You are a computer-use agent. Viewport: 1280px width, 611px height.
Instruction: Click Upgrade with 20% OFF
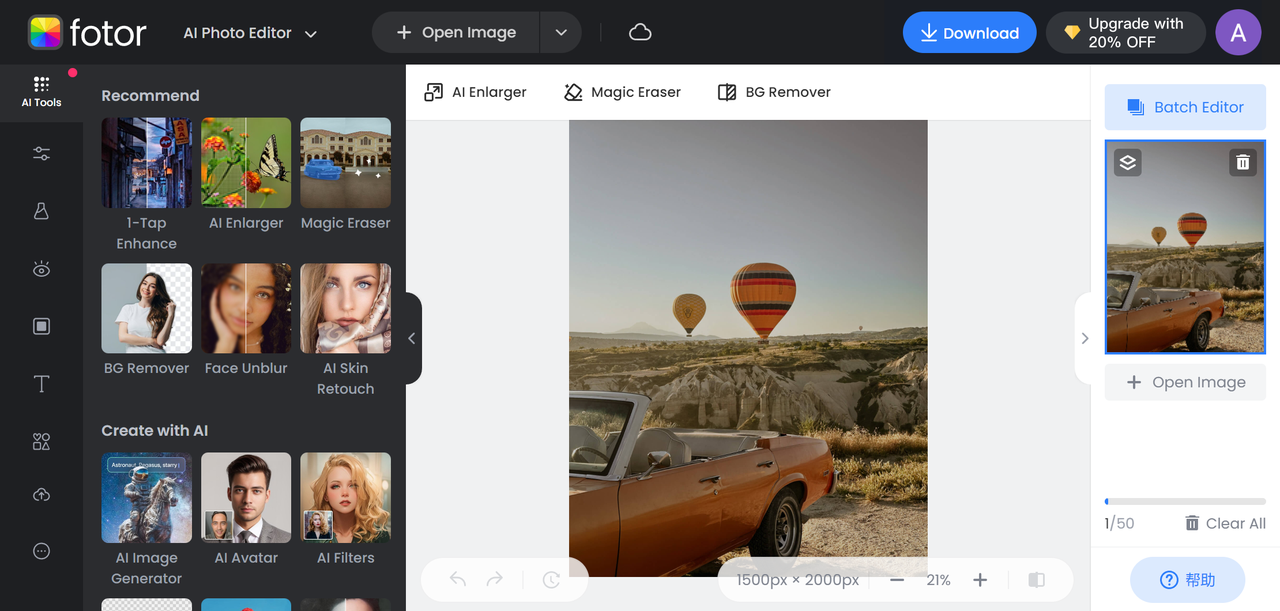[x=1126, y=33]
